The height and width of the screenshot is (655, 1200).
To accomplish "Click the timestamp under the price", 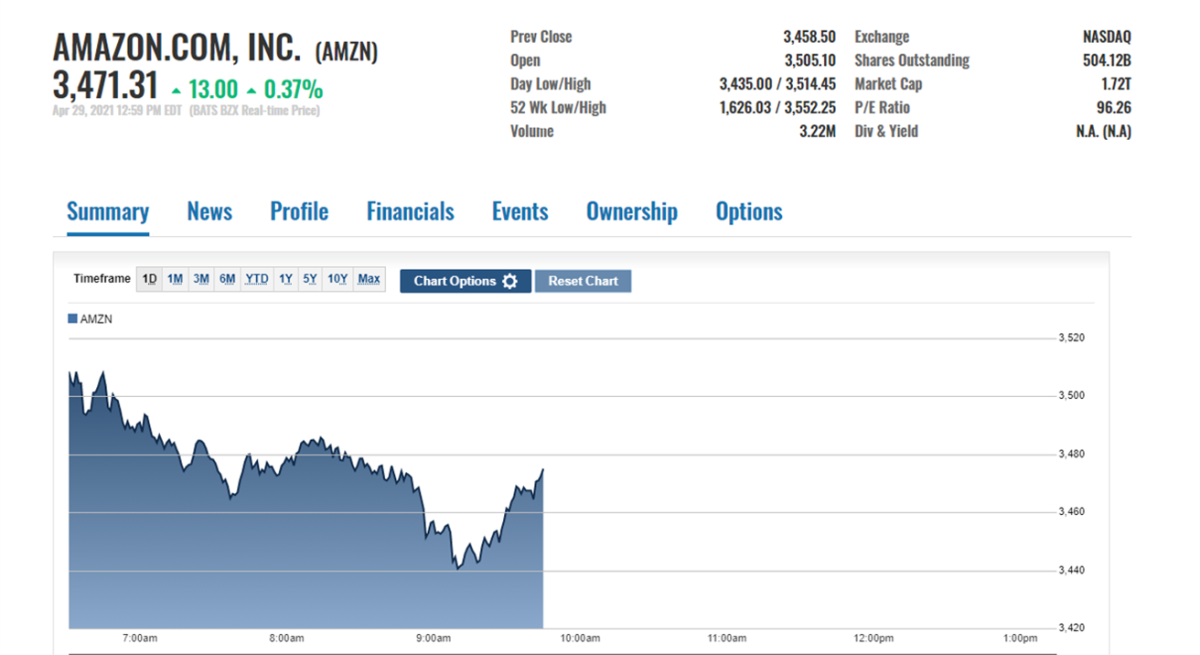I will click(186, 111).
